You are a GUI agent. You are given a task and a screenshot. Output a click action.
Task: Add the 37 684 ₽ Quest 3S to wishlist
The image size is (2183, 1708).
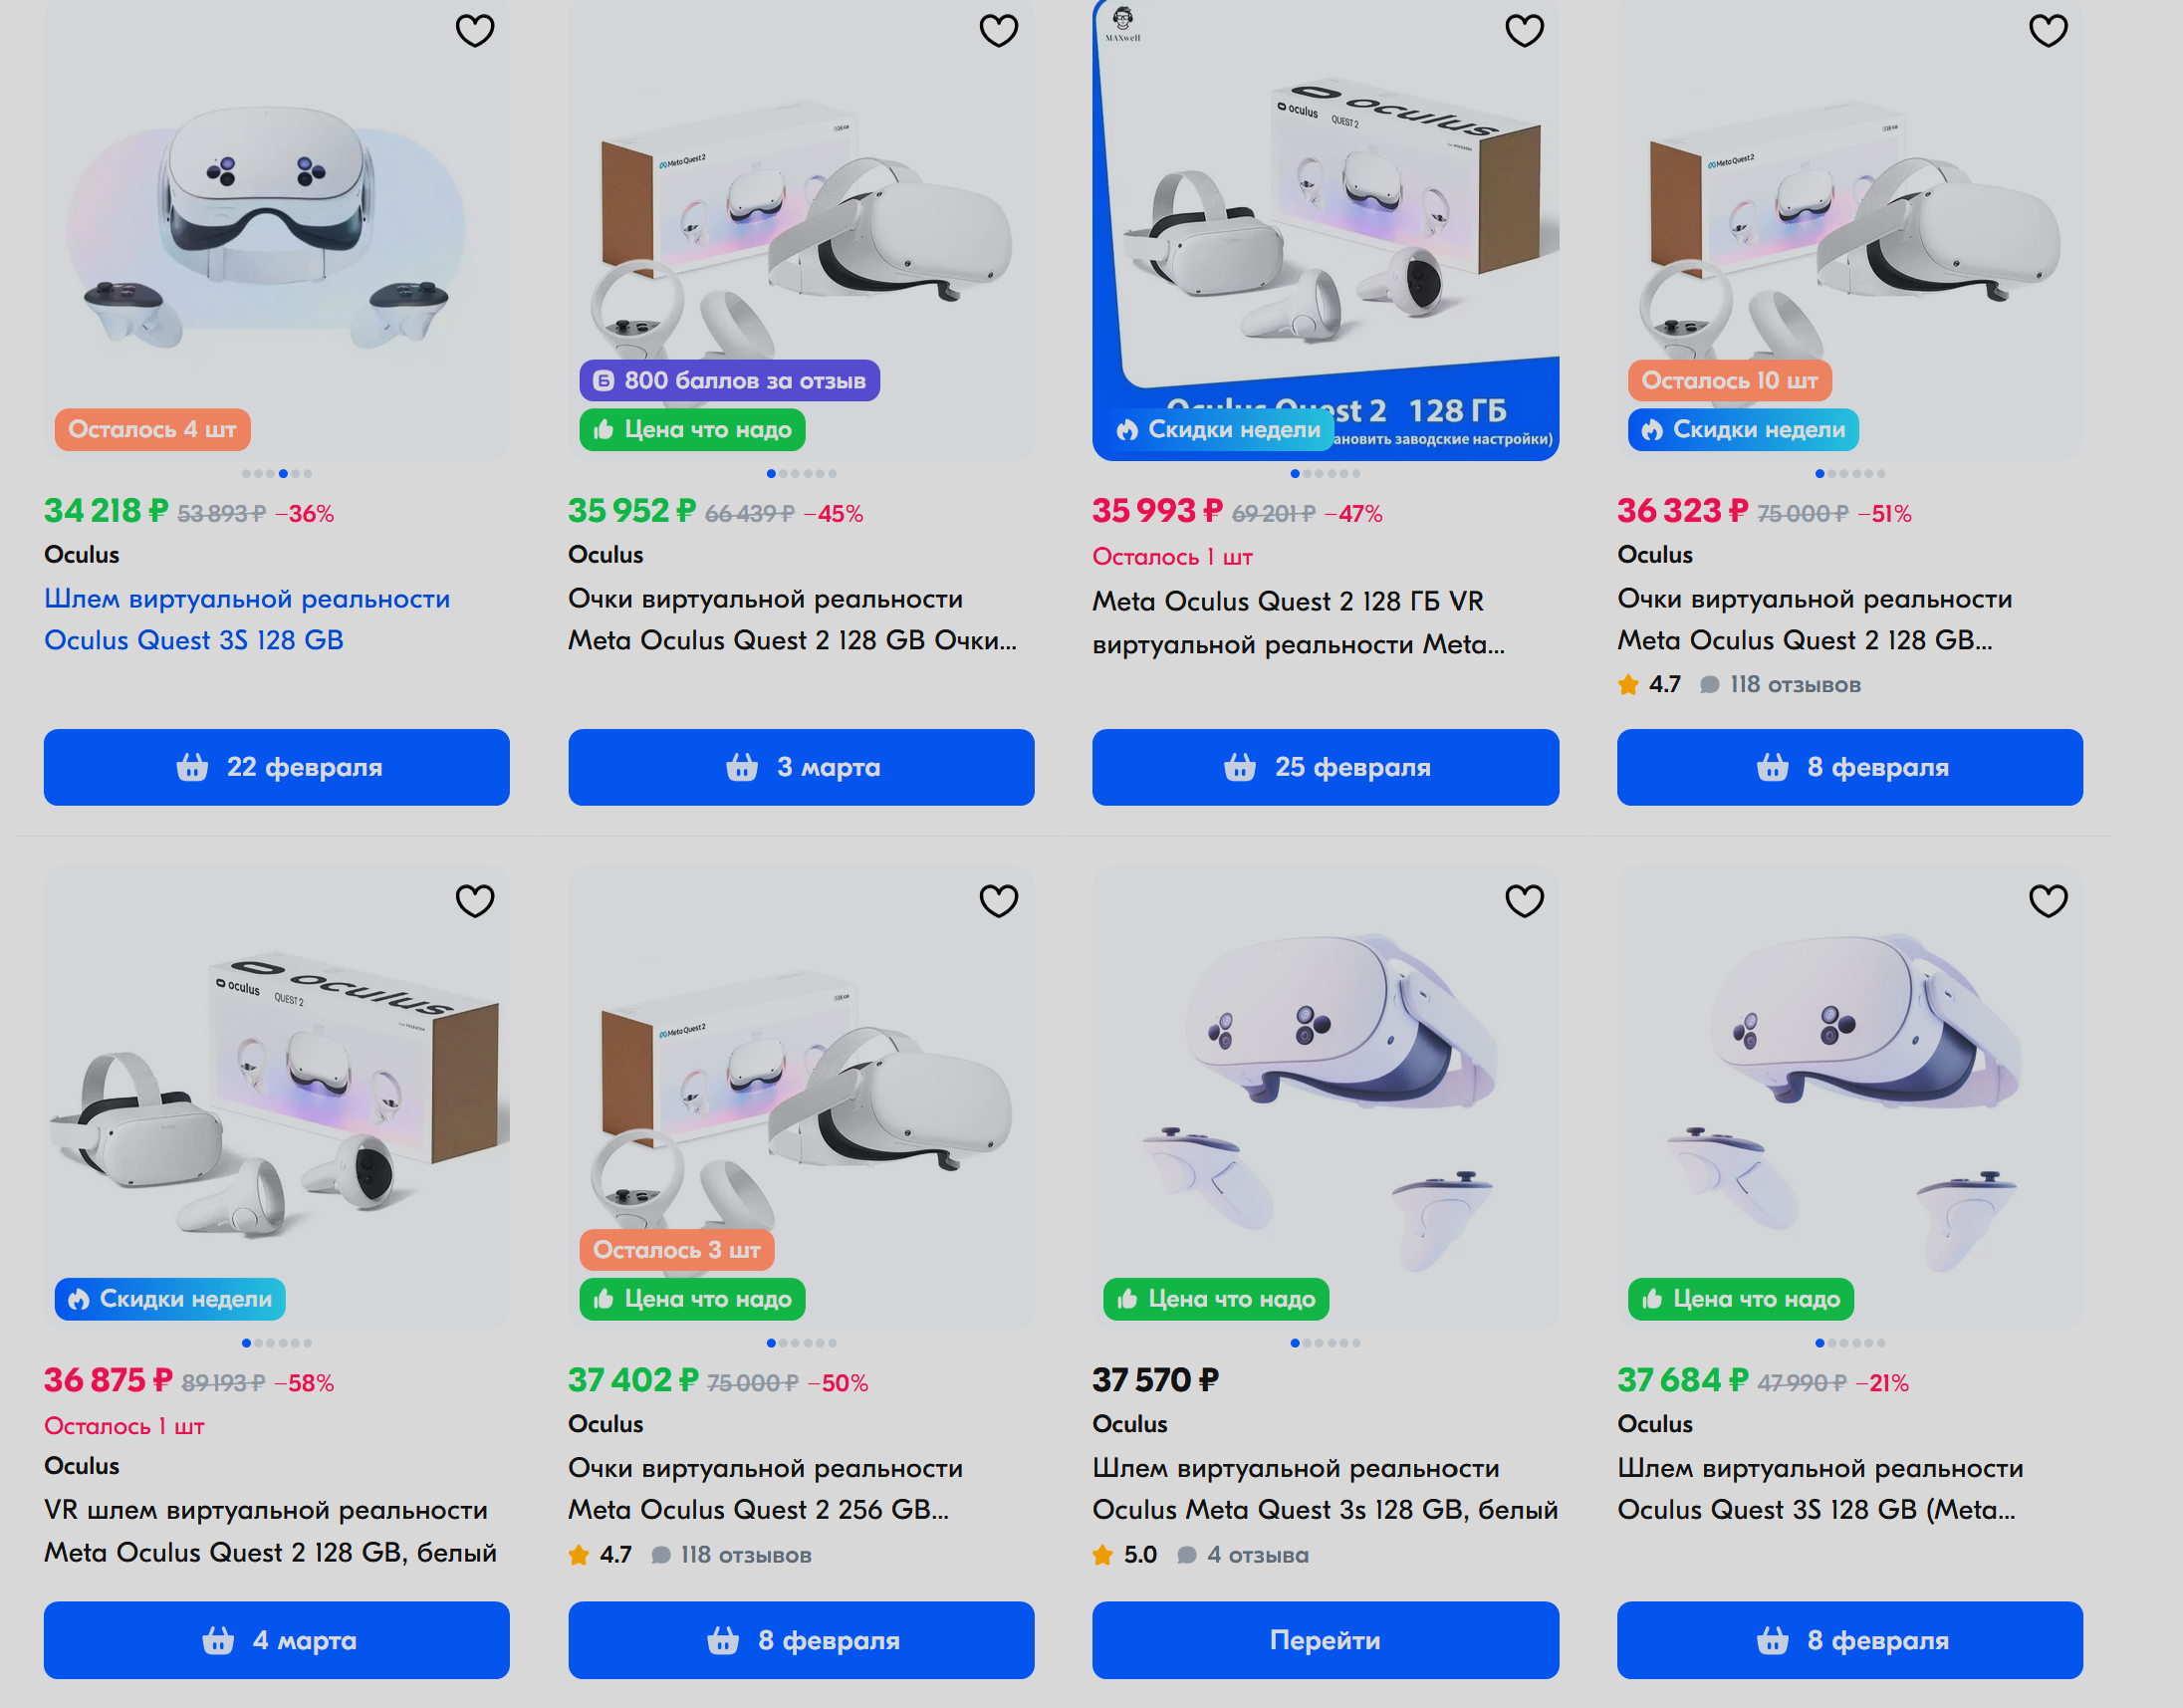click(x=2048, y=901)
